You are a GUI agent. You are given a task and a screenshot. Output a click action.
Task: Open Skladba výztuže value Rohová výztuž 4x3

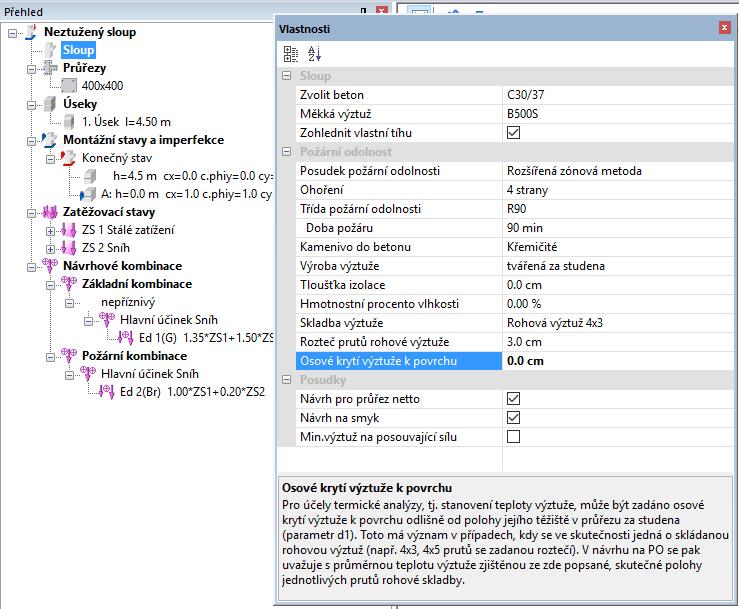tap(617, 323)
